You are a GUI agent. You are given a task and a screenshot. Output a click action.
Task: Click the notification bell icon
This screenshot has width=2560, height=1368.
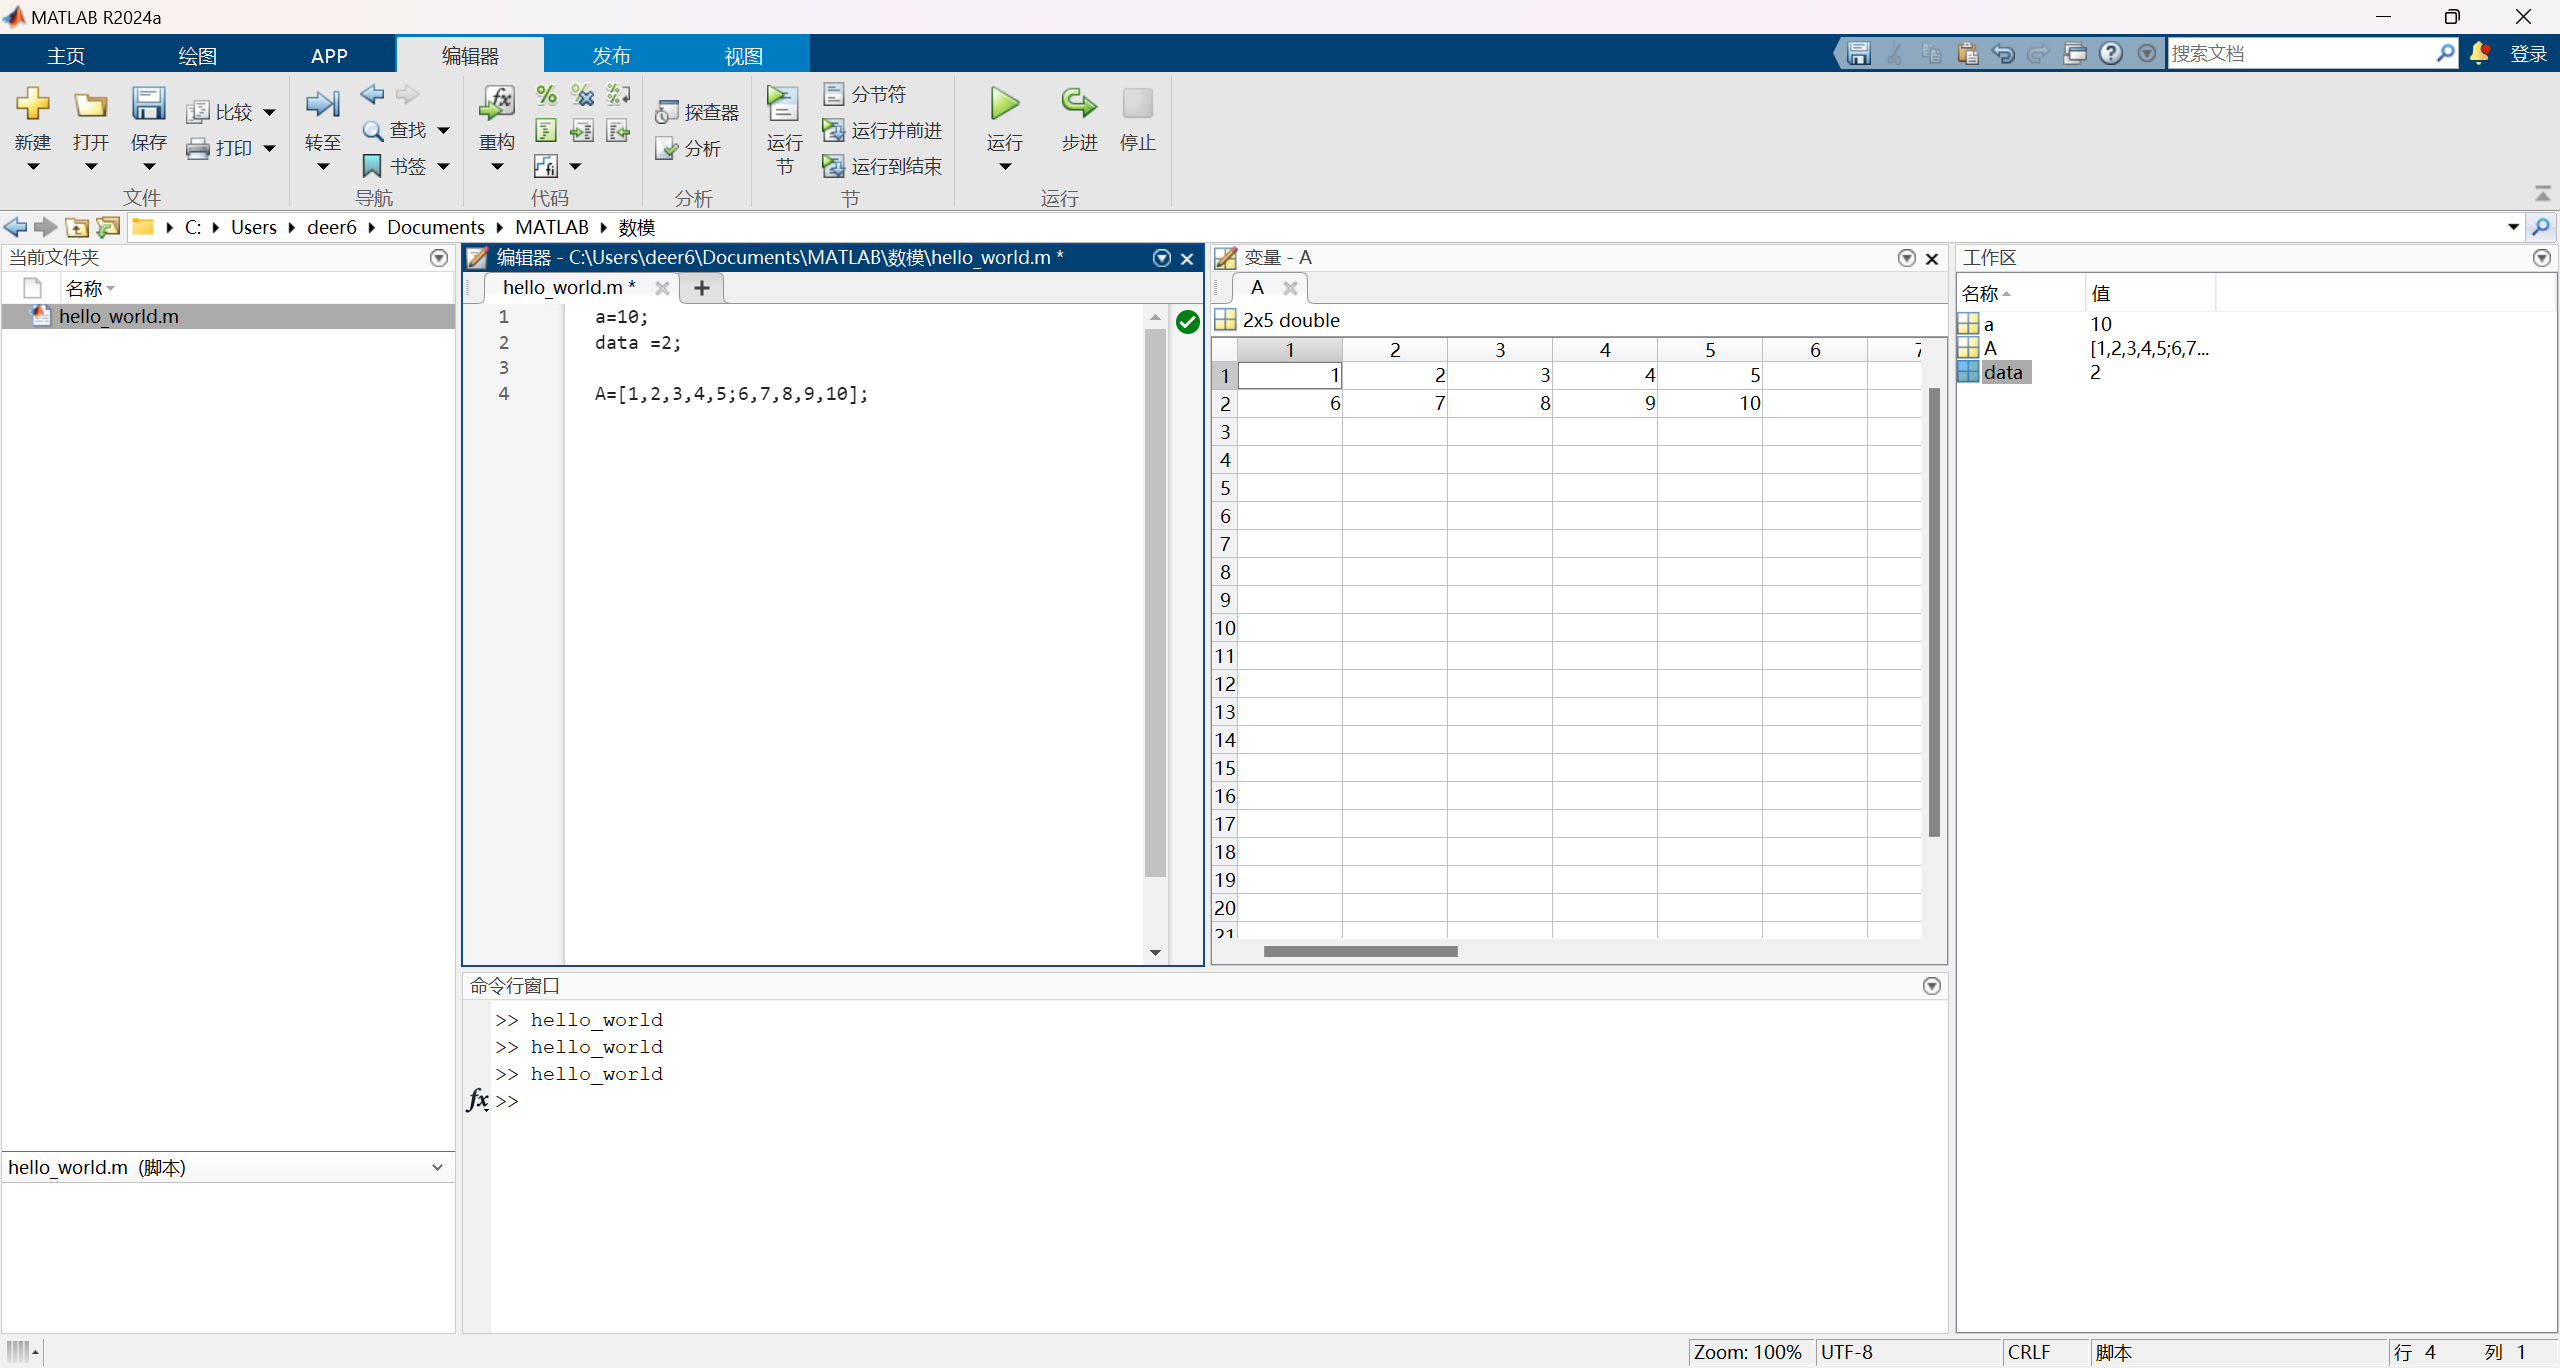click(2479, 53)
